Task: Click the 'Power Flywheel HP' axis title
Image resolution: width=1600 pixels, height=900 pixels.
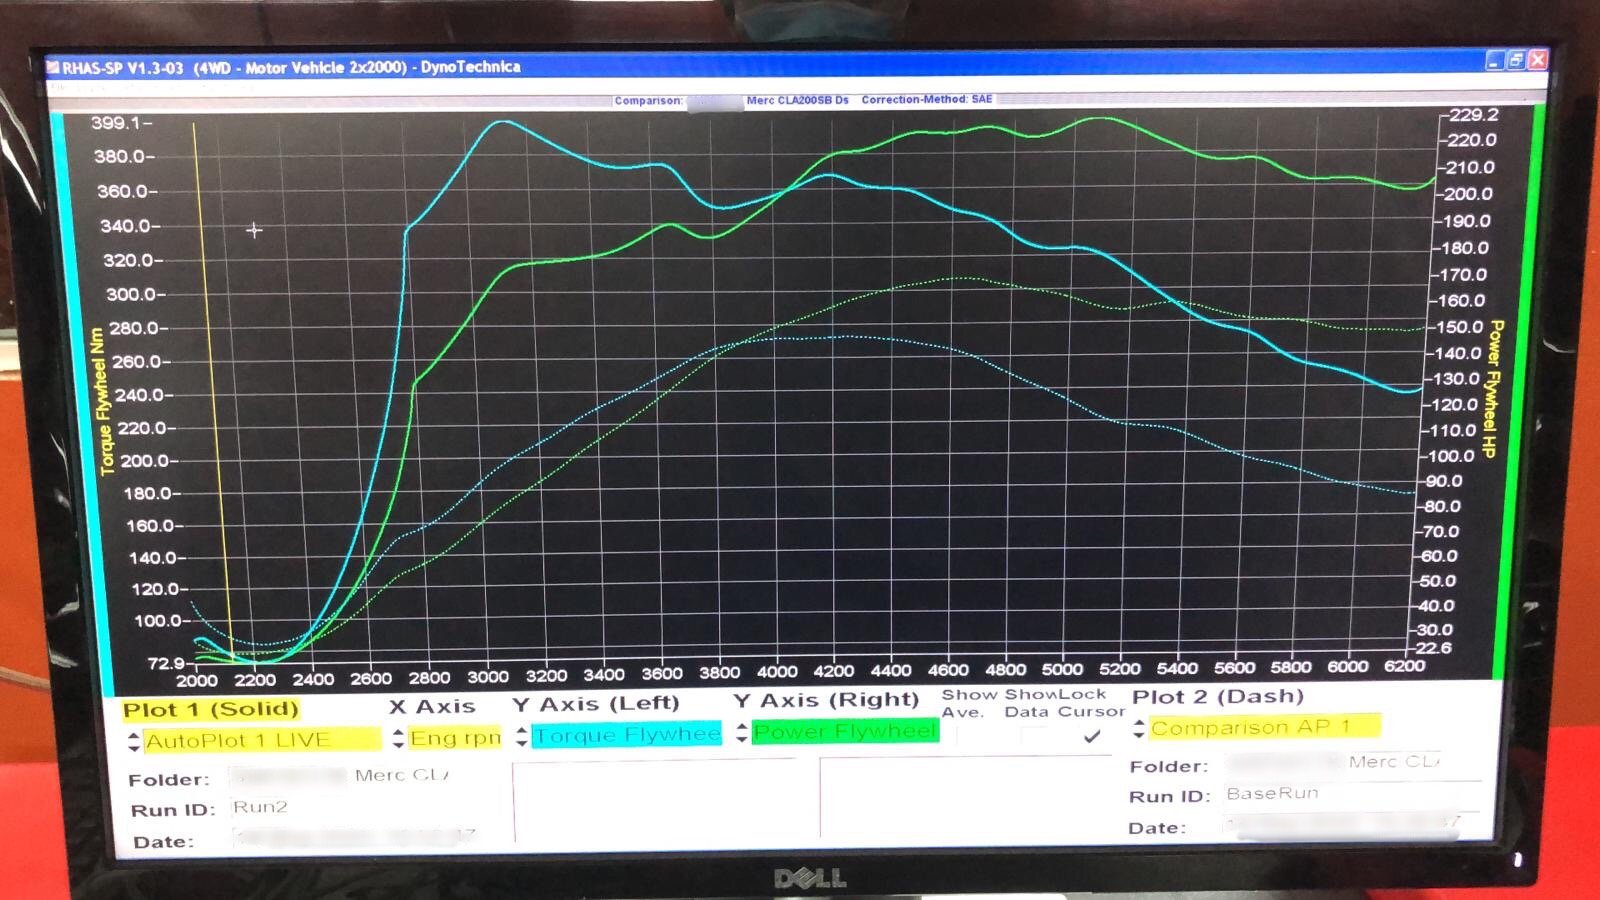Action: click(1493, 389)
